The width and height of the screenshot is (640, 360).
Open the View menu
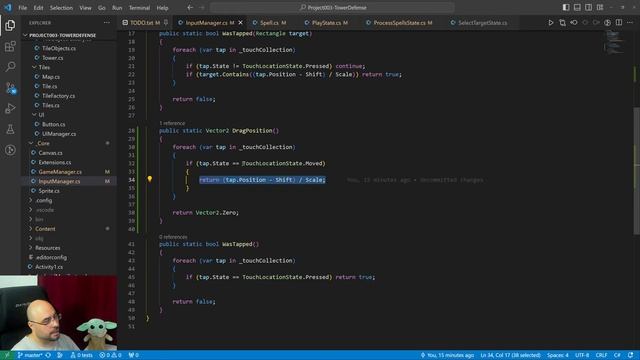pyautogui.click(x=85, y=8)
